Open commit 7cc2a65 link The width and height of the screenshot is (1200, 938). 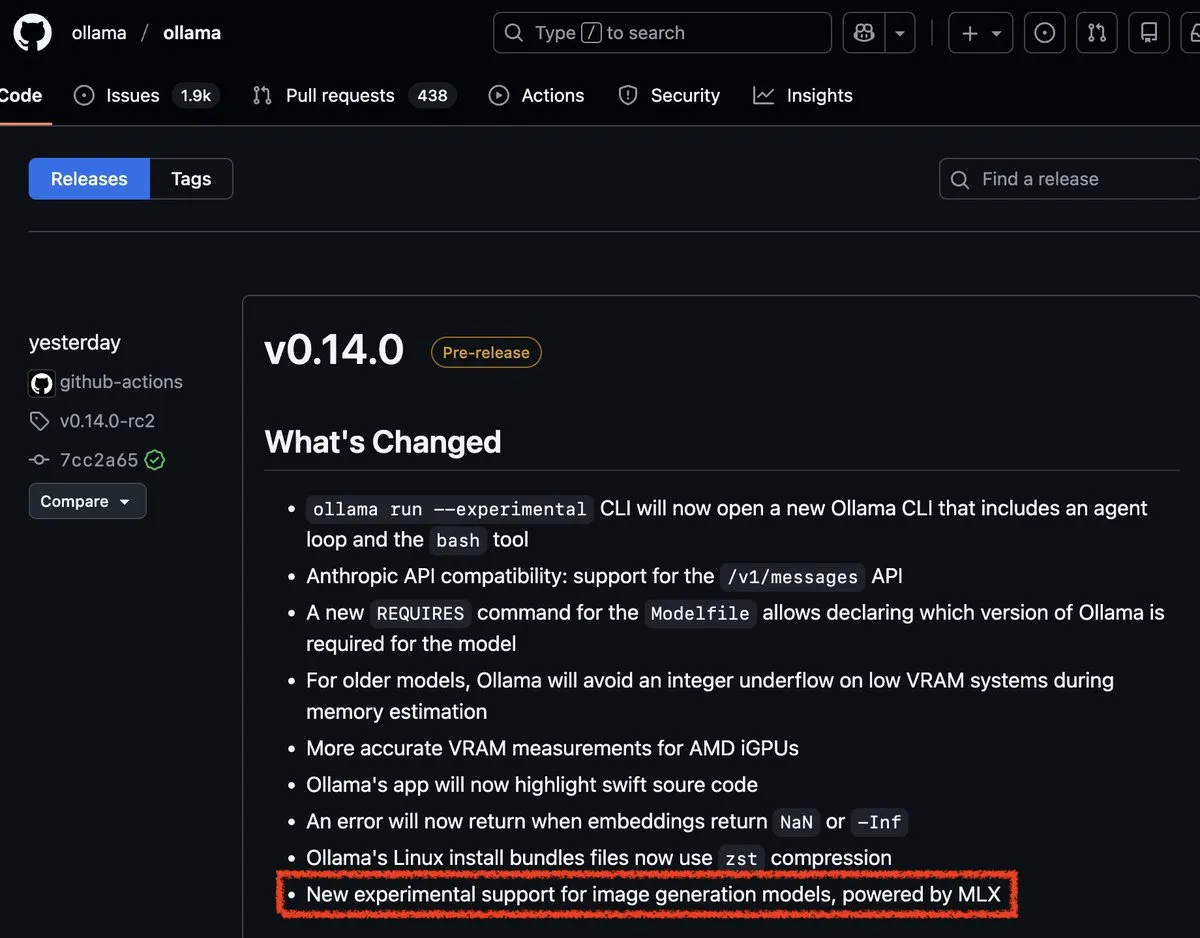99,460
